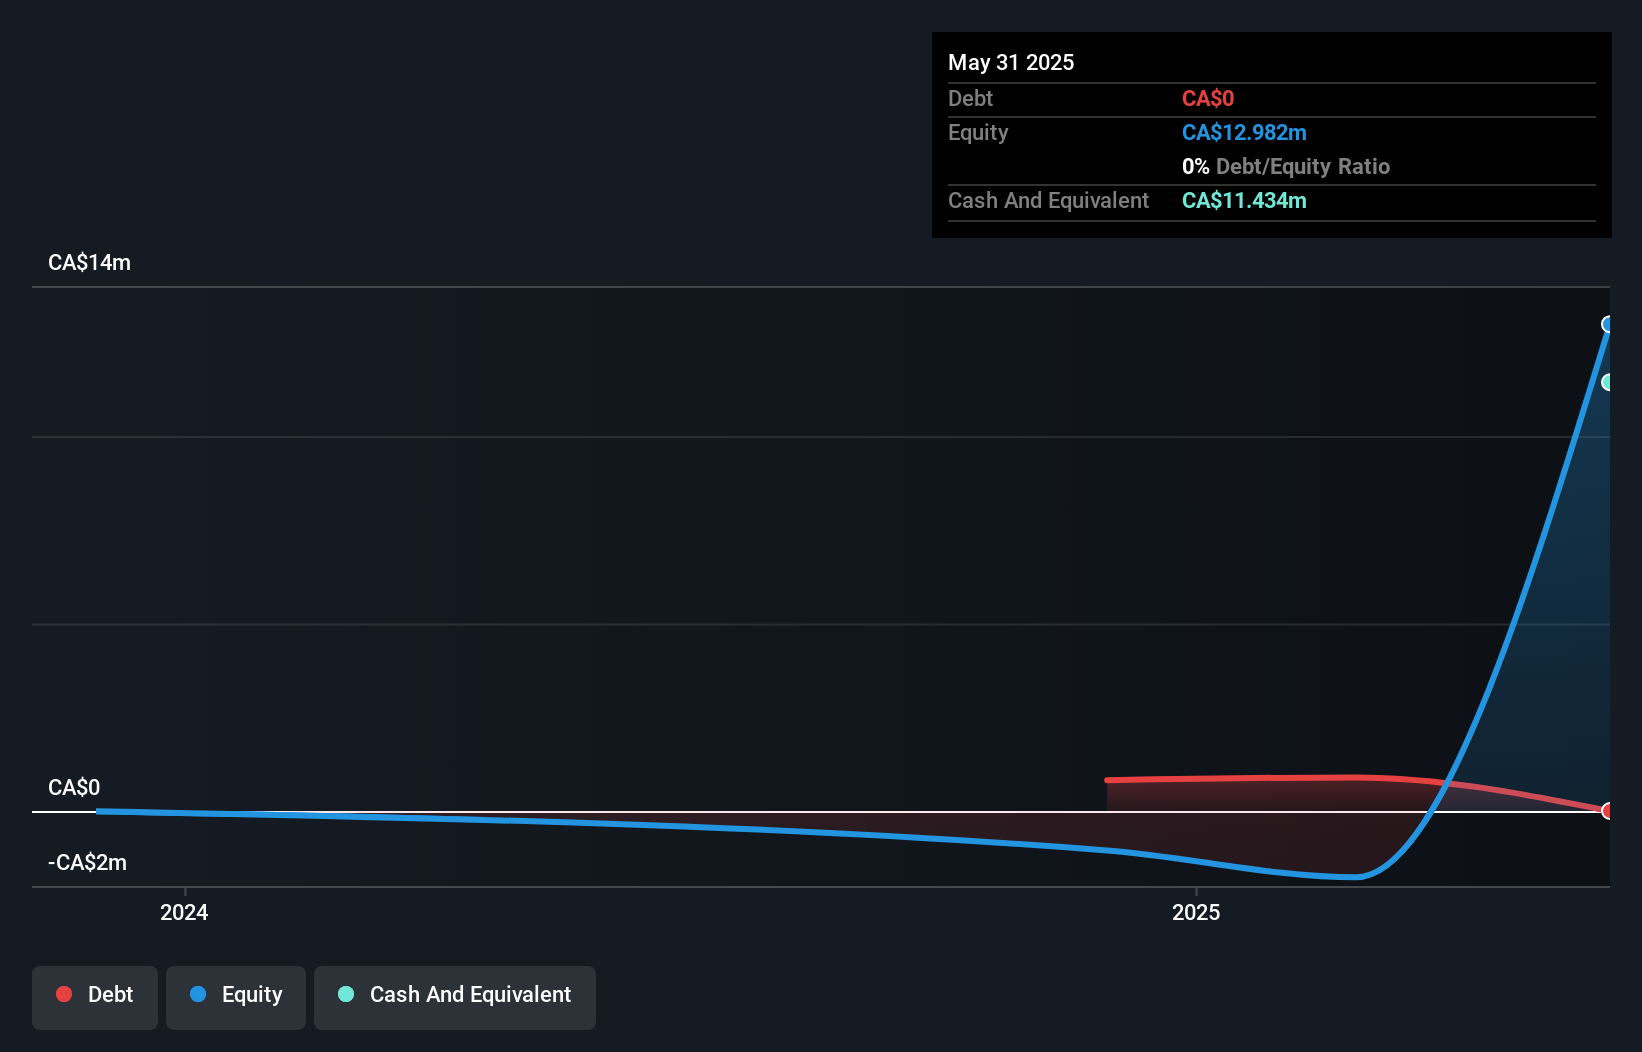Click the CA$11.434m Cash value

1243,200
